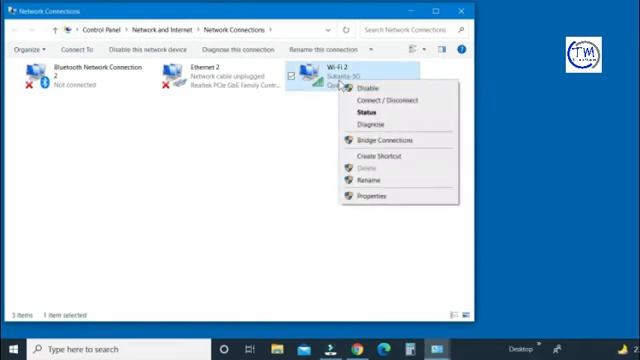This screenshot has width=640, height=360.
Task: Select the Ethernet 2 adapter icon
Action: pos(174,76)
